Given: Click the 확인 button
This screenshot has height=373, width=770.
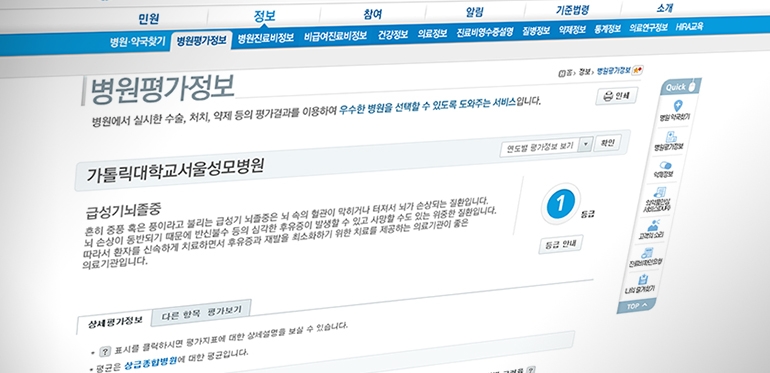Looking at the screenshot, I should tap(607, 143).
